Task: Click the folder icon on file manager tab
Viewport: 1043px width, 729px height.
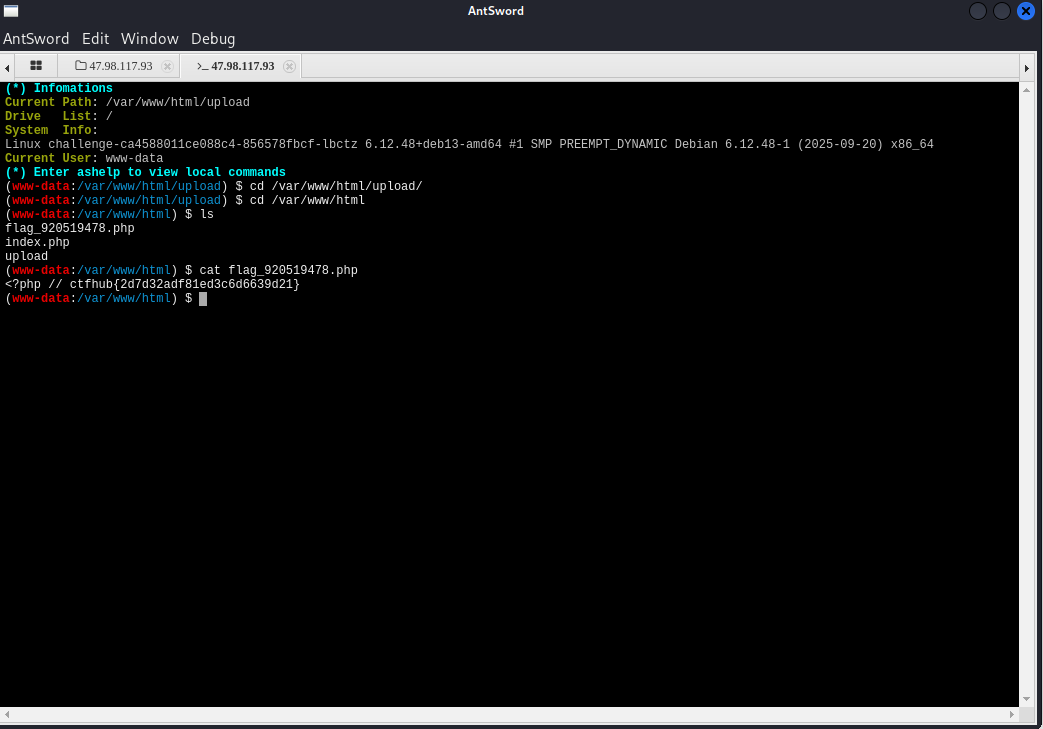Action: 80,65
